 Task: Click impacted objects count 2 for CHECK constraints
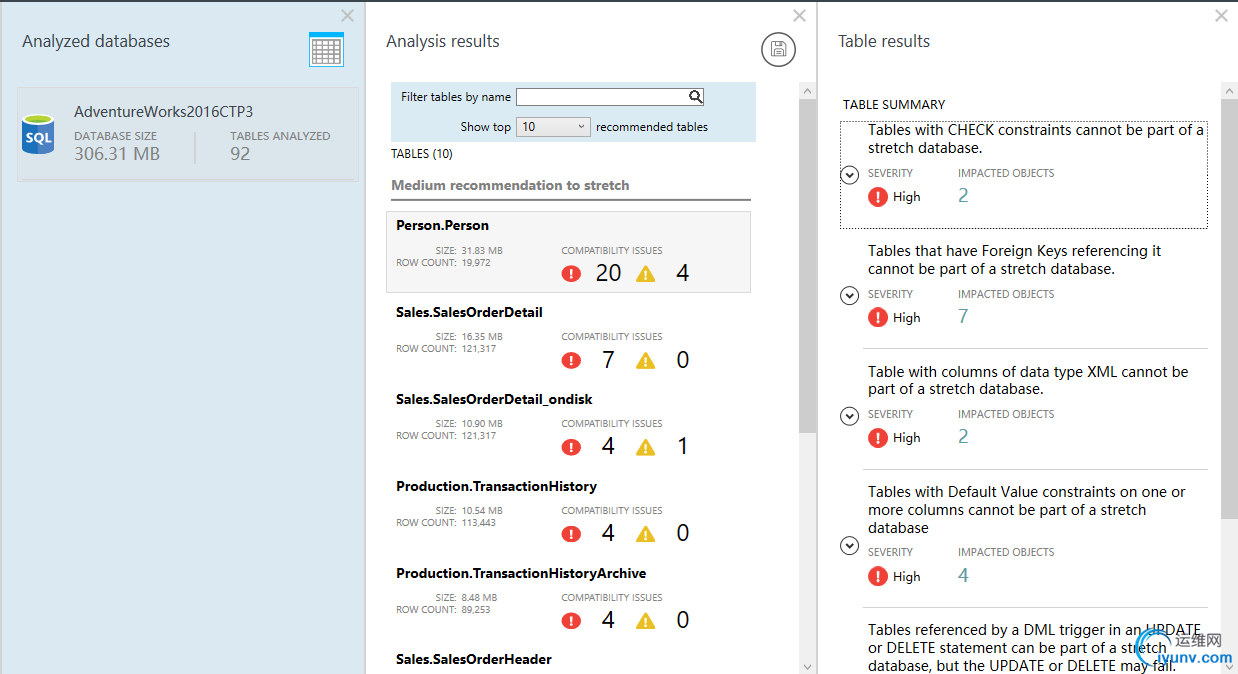point(963,196)
